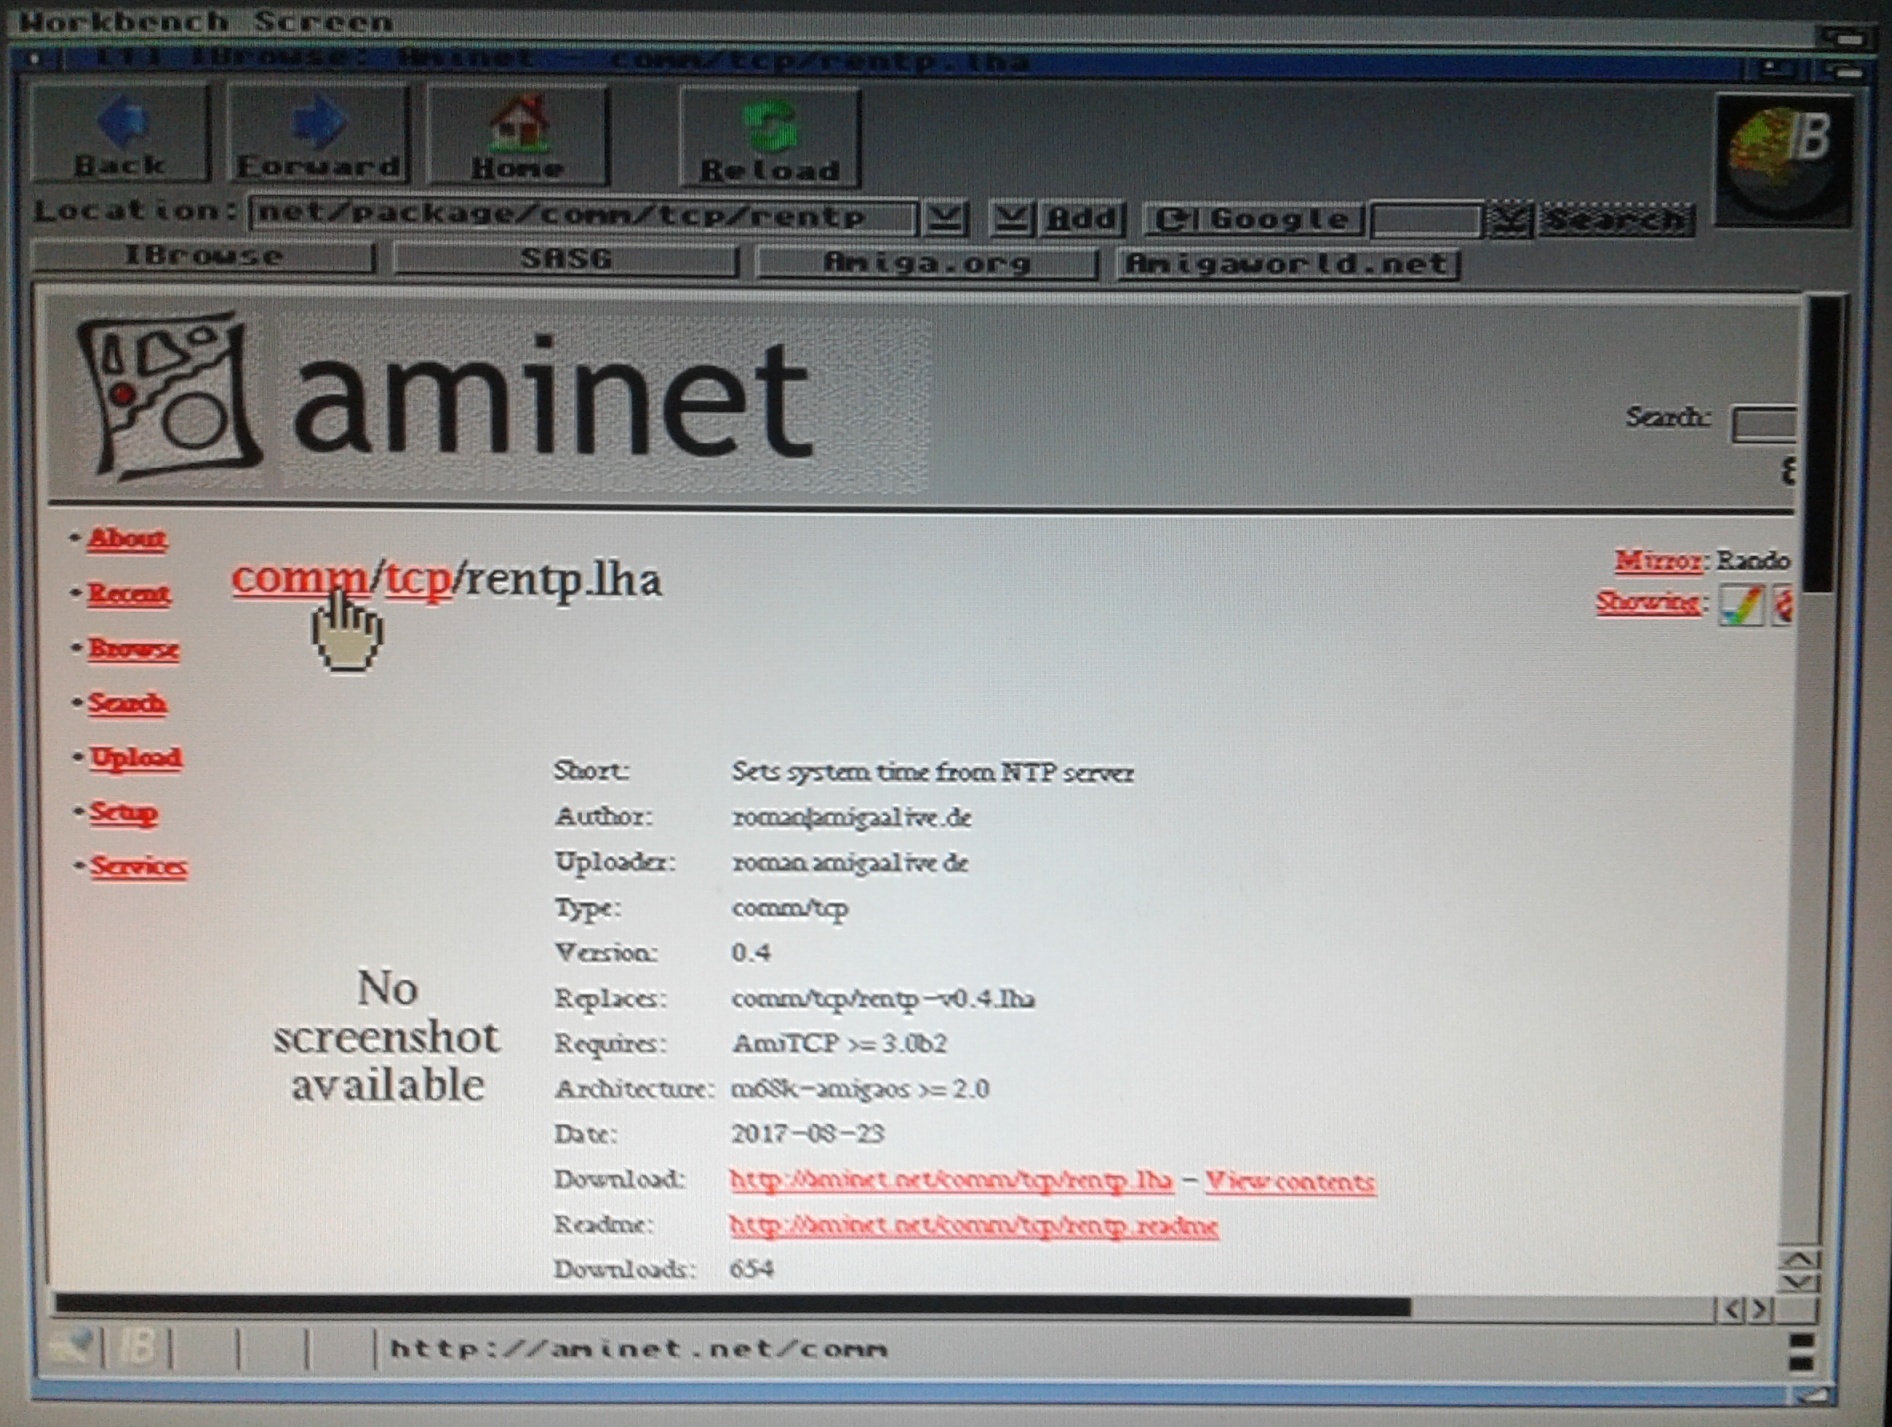
Task: Open bookmark dropdown beside Add
Action: (x=1012, y=217)
